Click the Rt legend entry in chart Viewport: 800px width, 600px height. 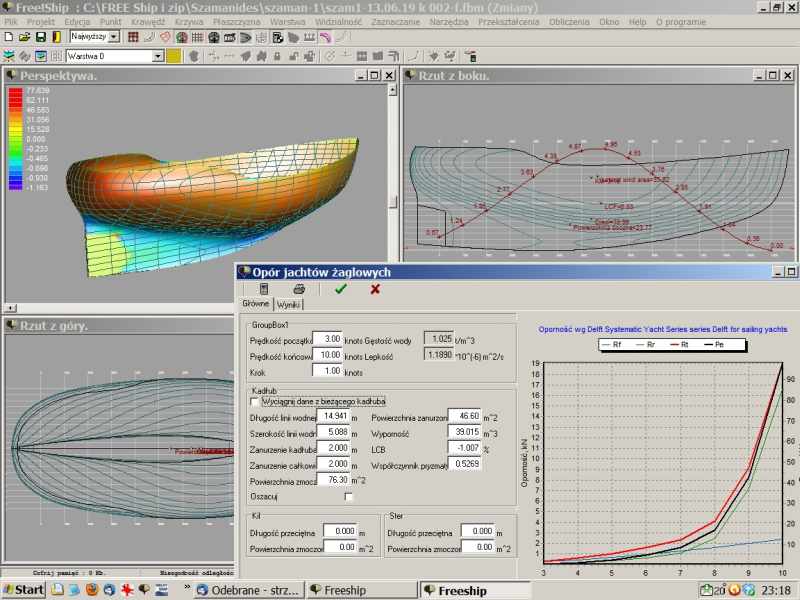pyautogui.click(x=679, y=345)
